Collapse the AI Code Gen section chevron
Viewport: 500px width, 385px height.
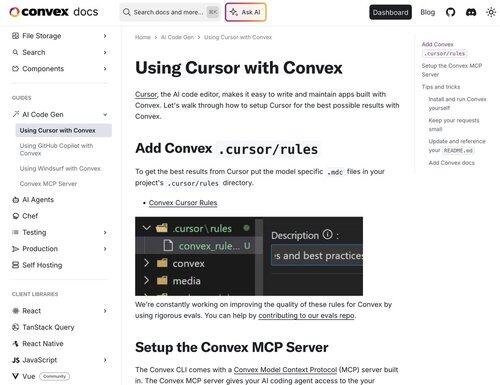pyautogui.click(x=105, y=114)
